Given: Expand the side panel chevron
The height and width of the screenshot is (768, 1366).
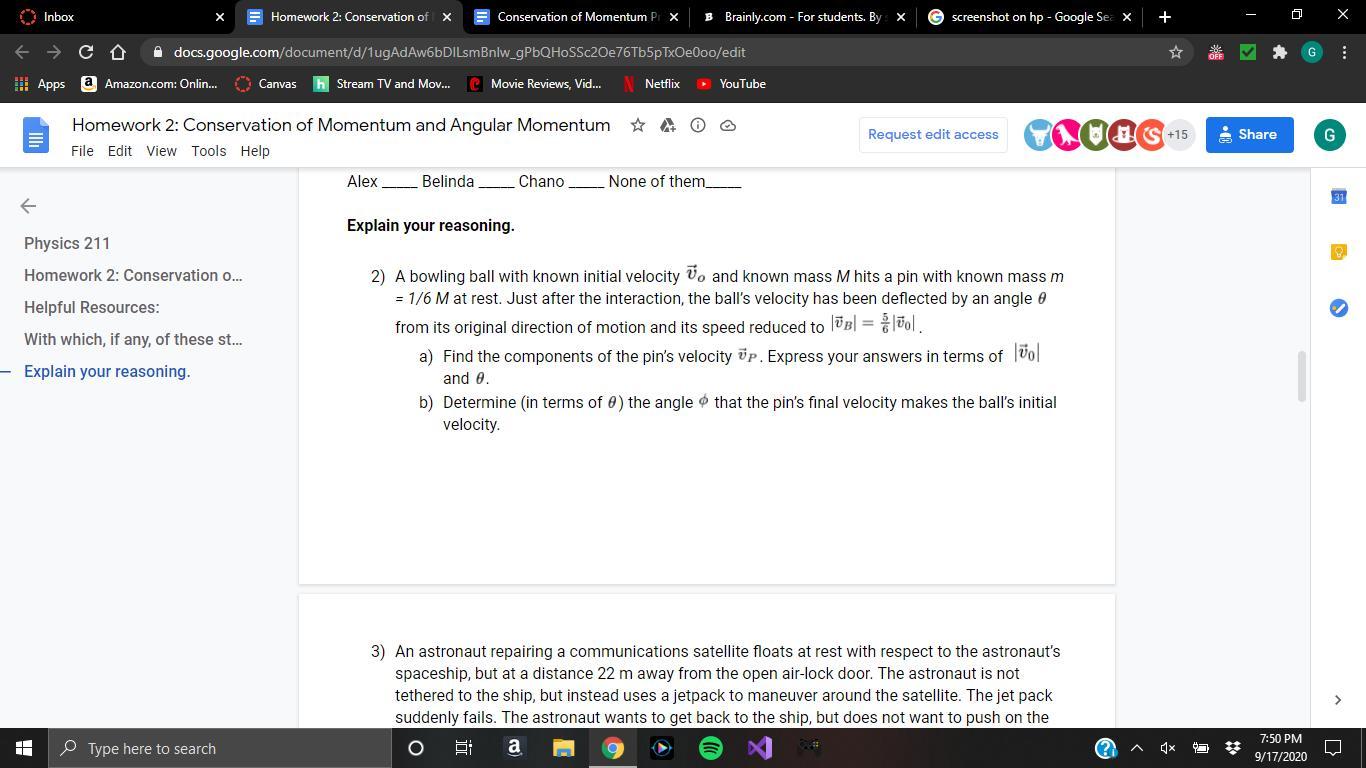Looking at the screenshot, I should click(x=1338, y=700).
